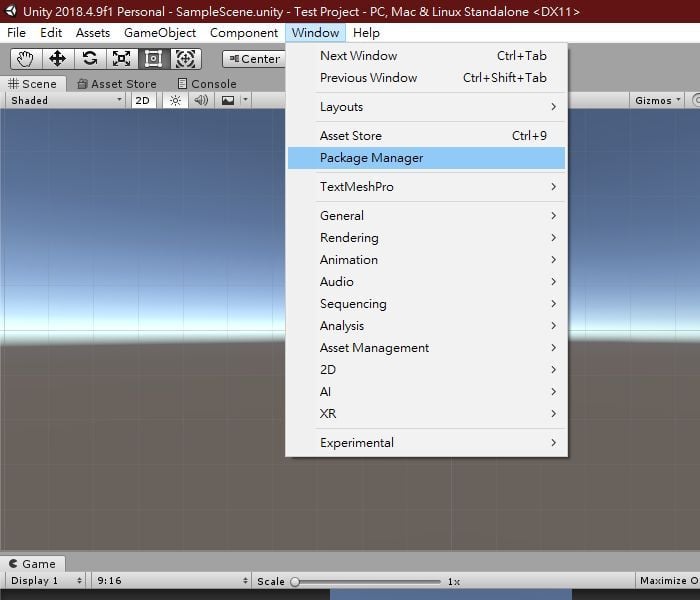Open the GameObject menu
Screen dimensions: 700x600
tap(160, 33)
